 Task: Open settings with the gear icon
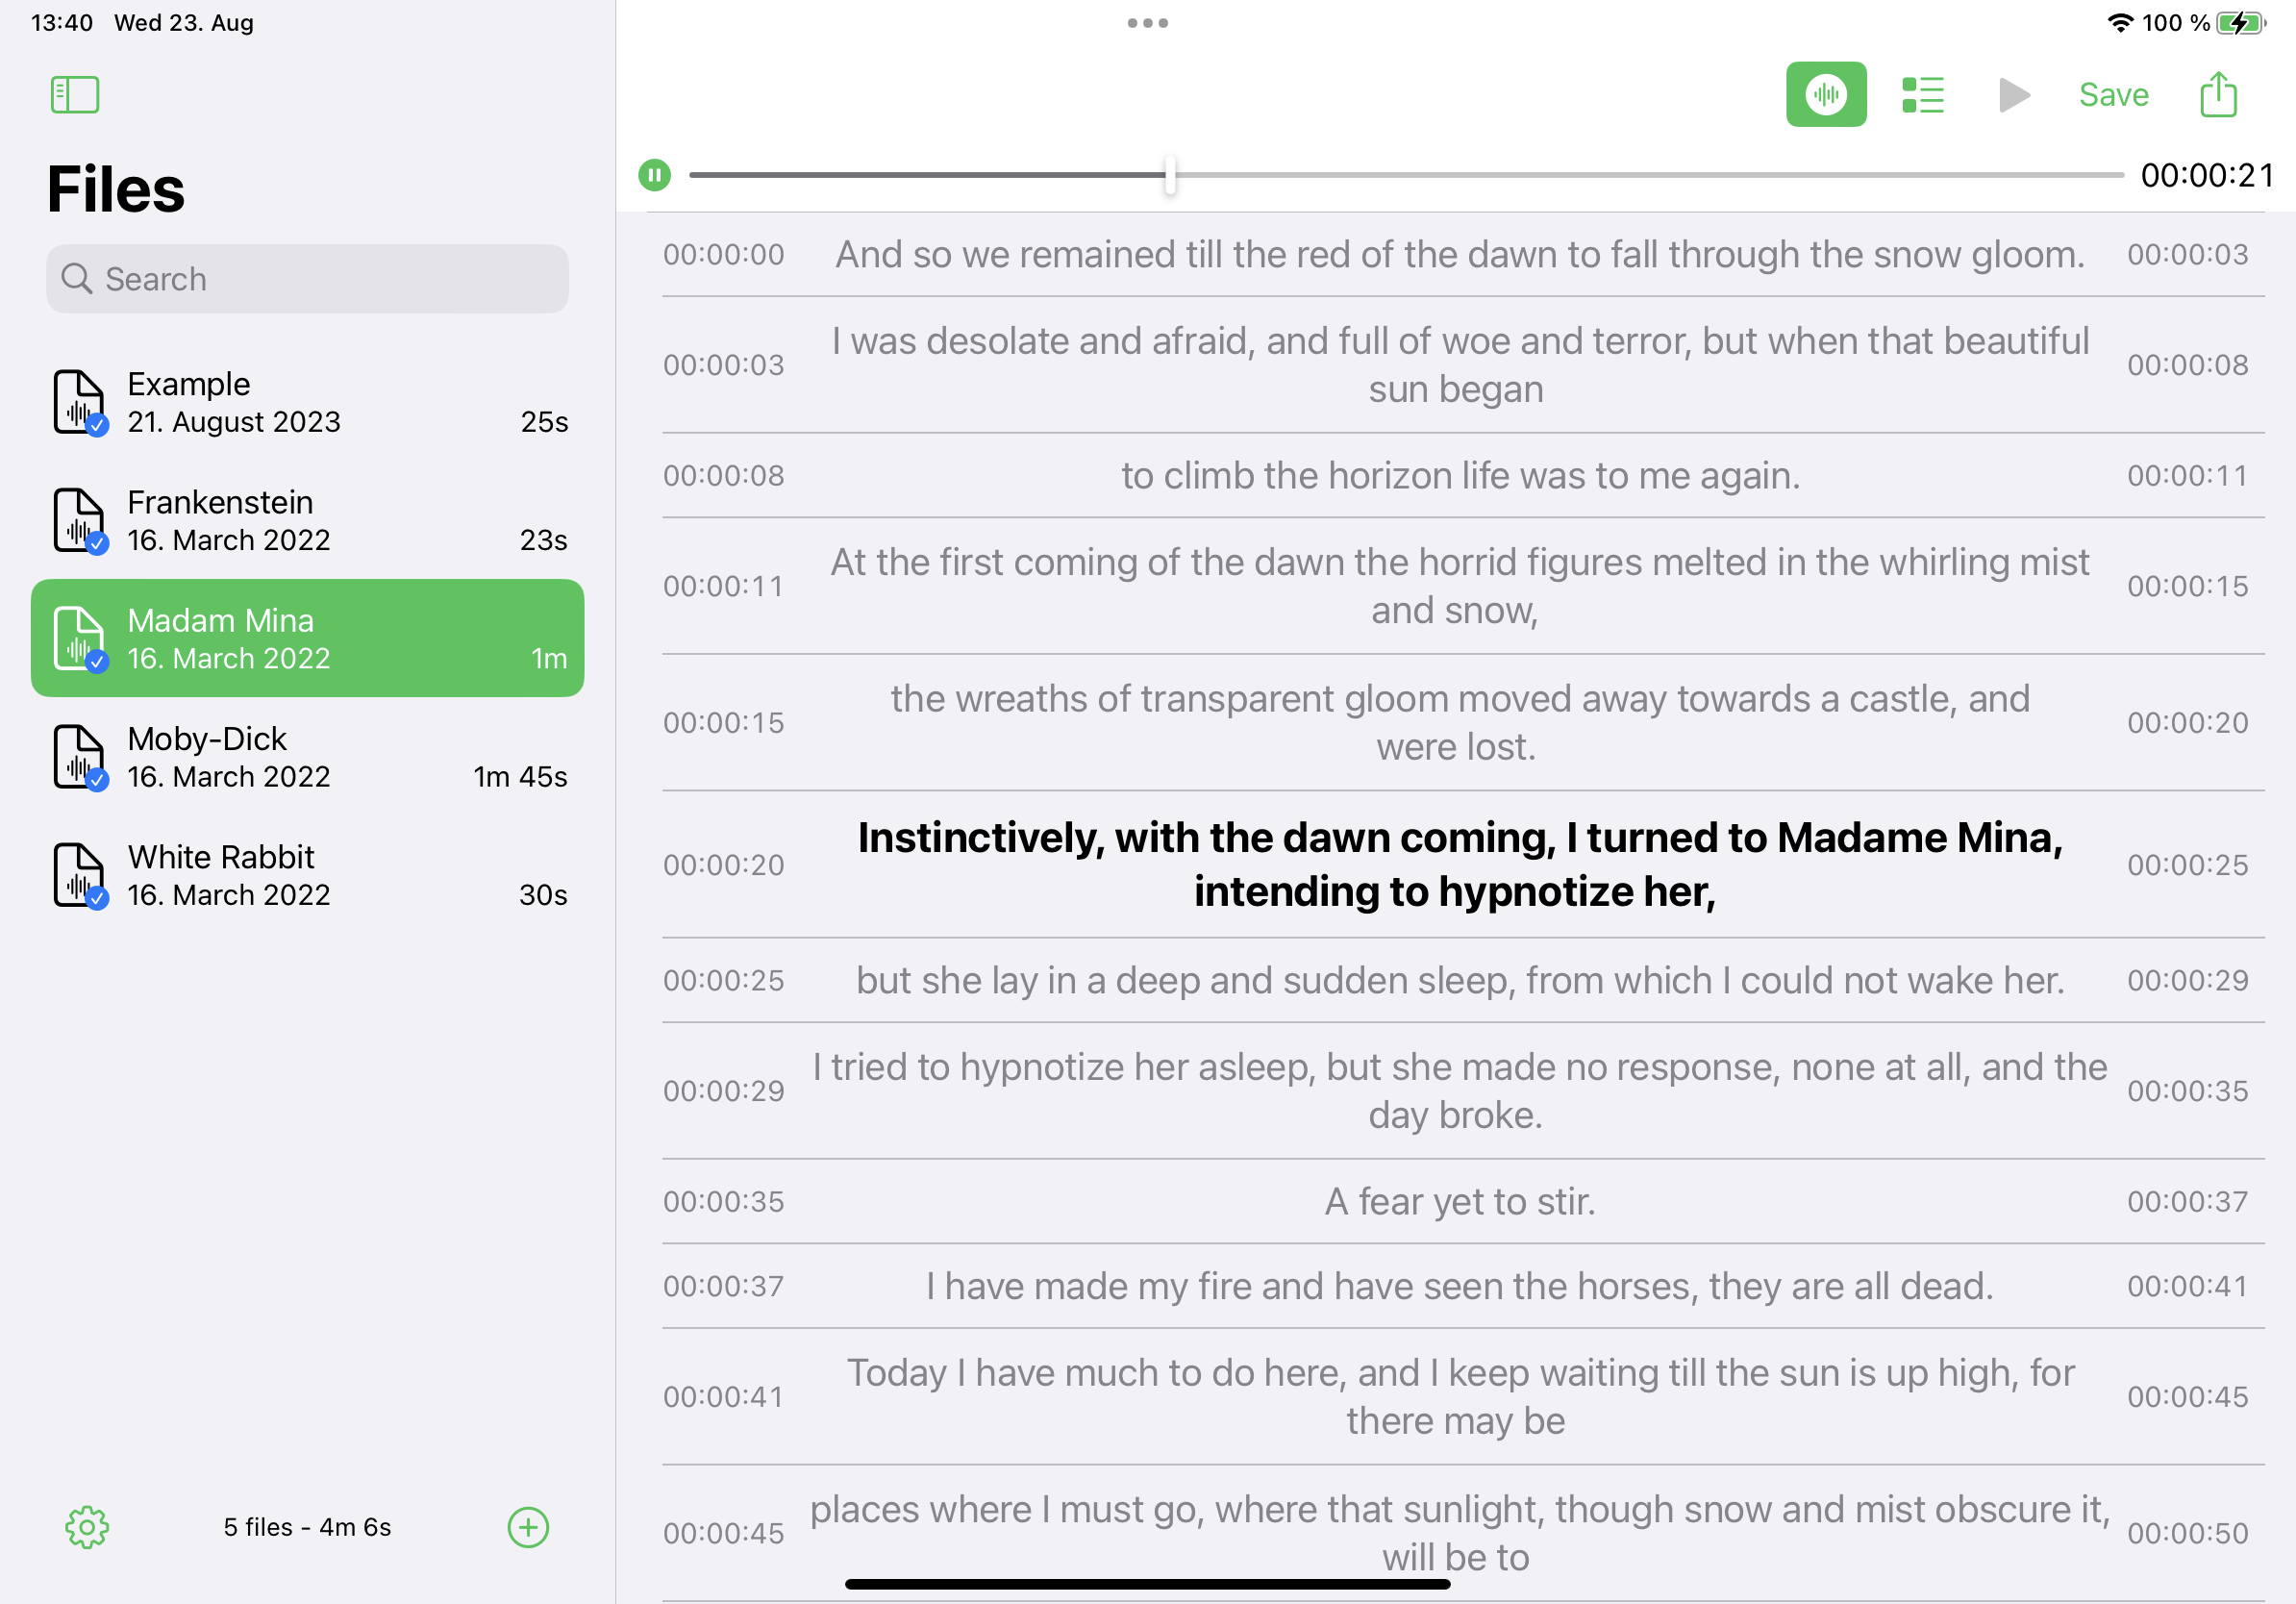[x=87, y=1527]
